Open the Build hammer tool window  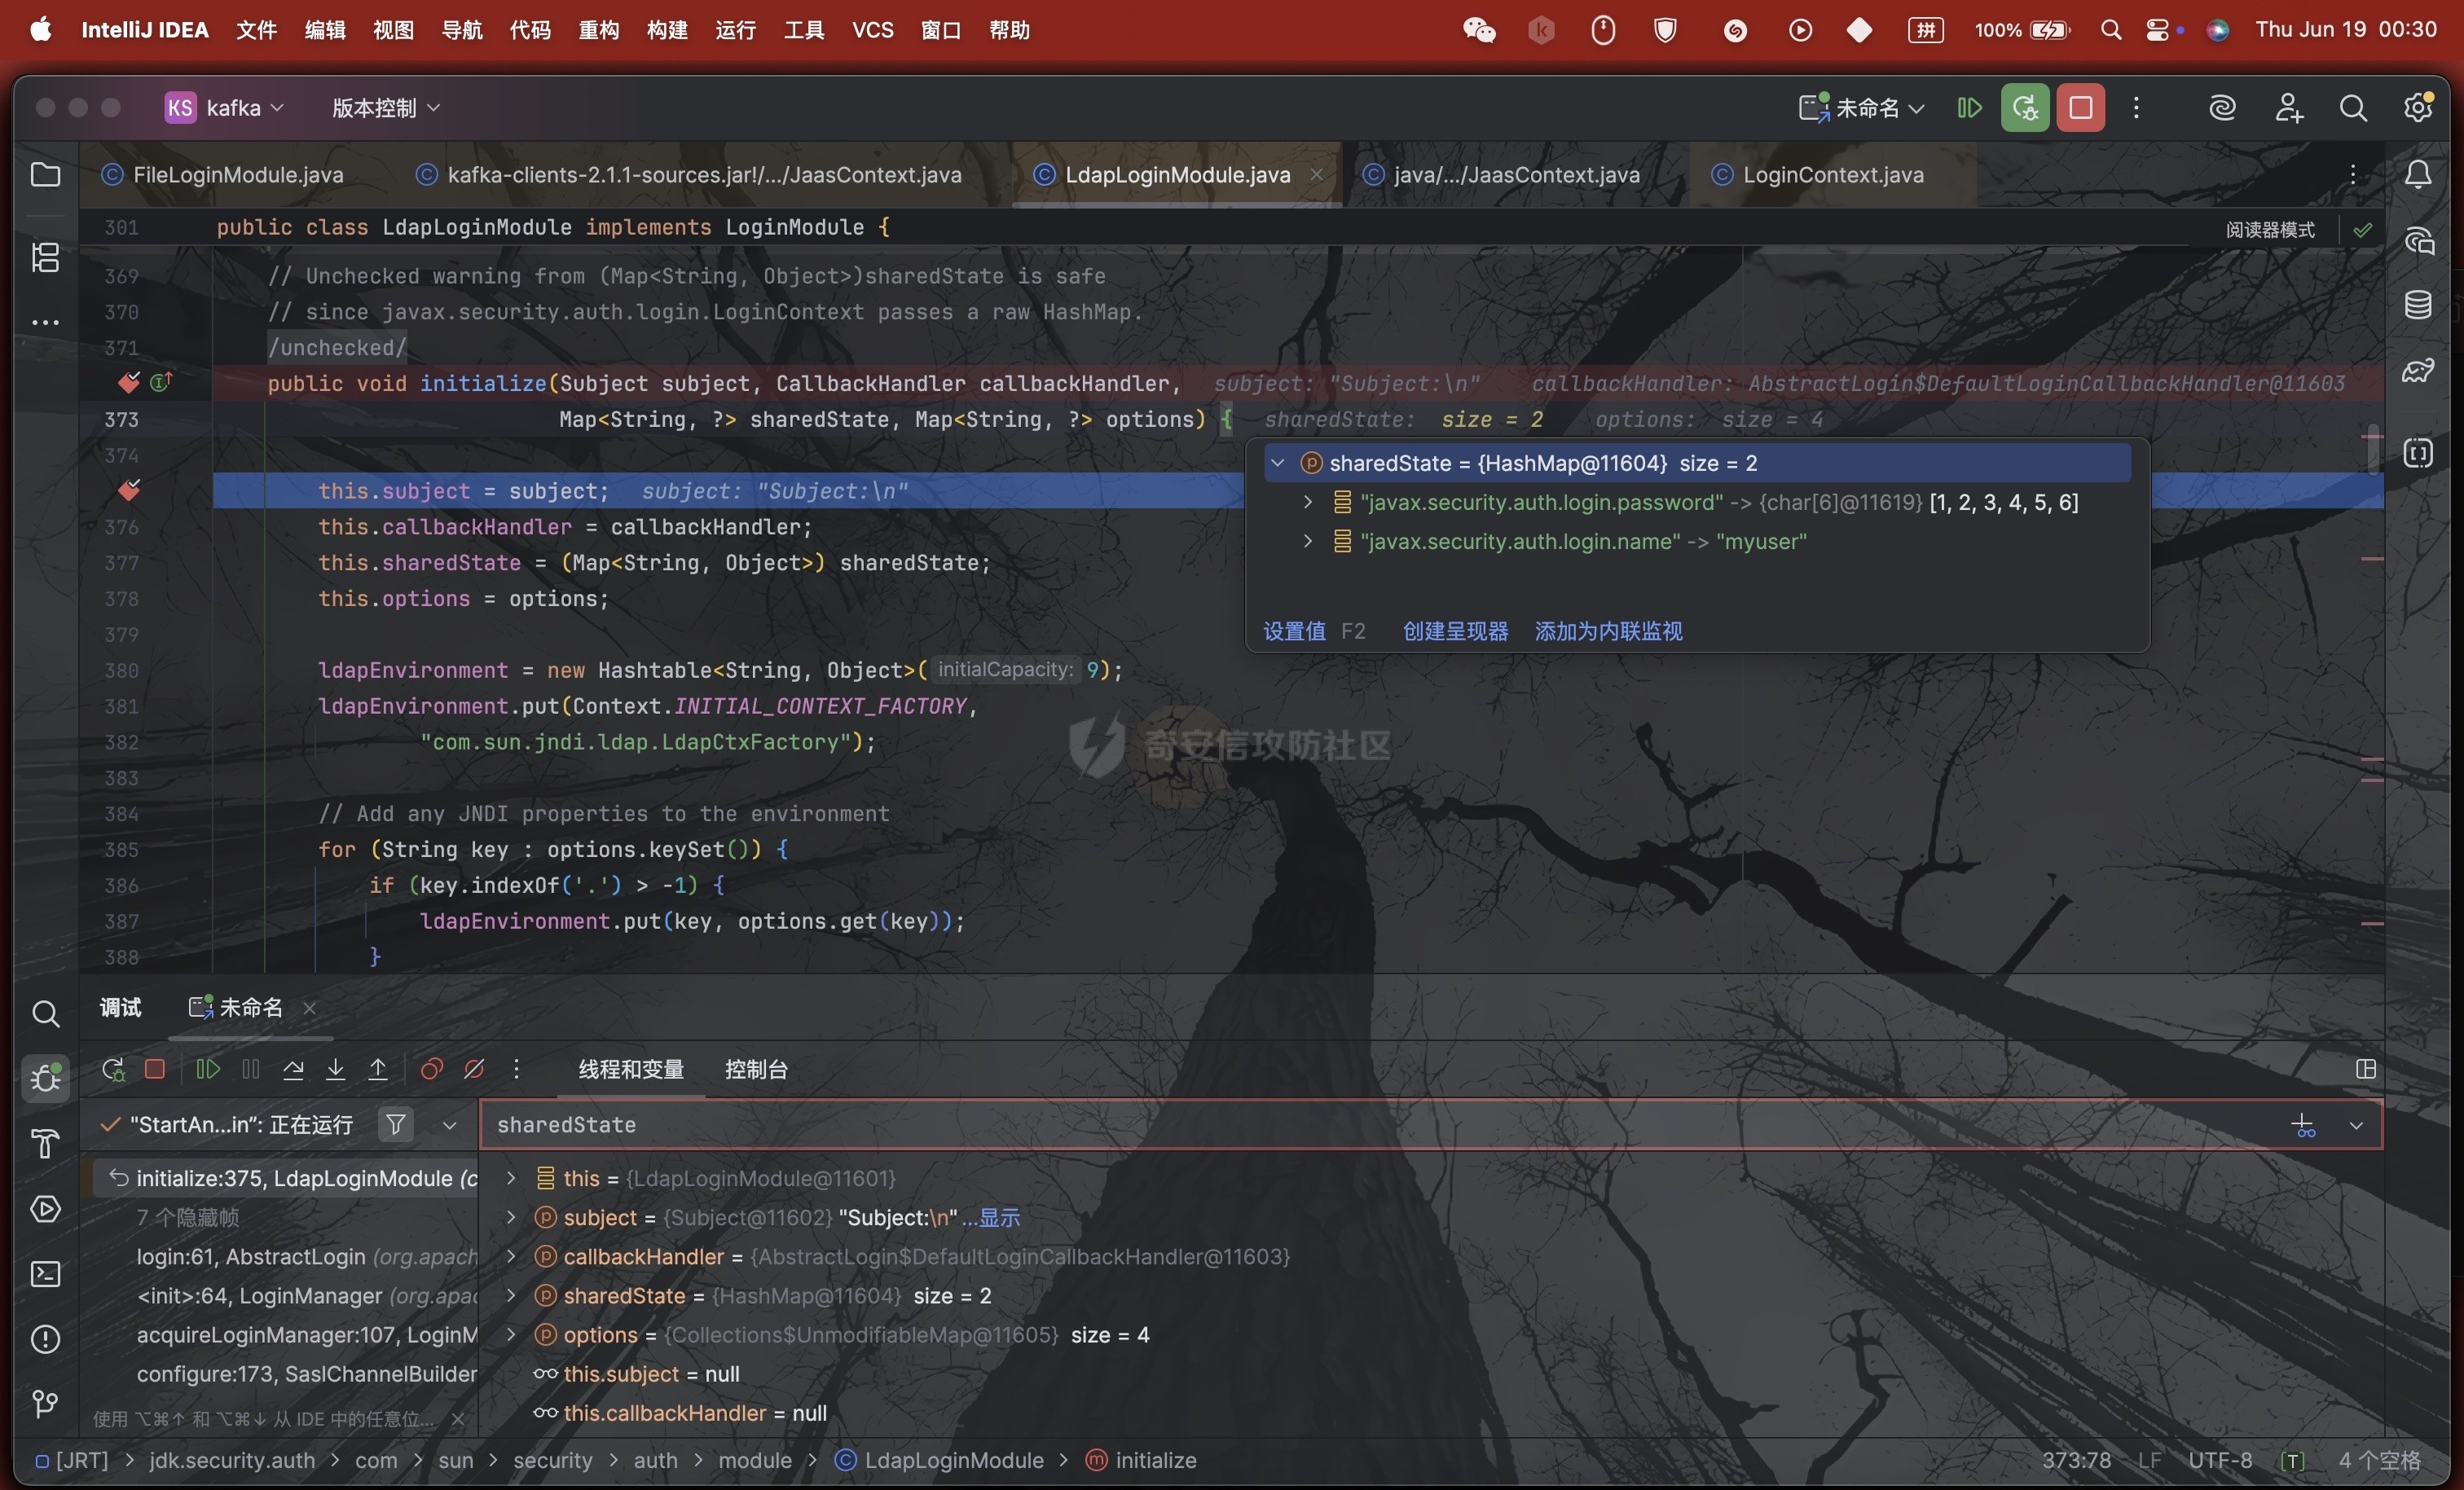click(x=45, y=1143)
